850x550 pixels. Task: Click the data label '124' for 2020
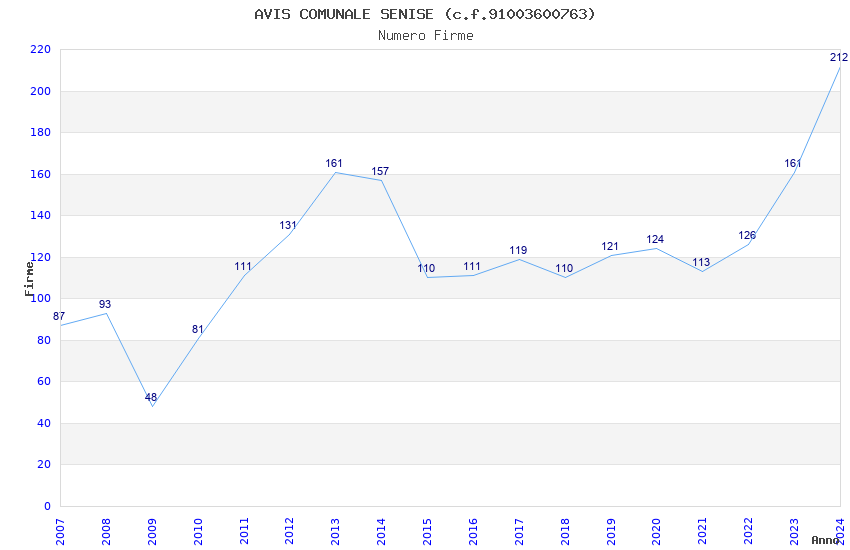pyautogui.click(x=655, y=240)
